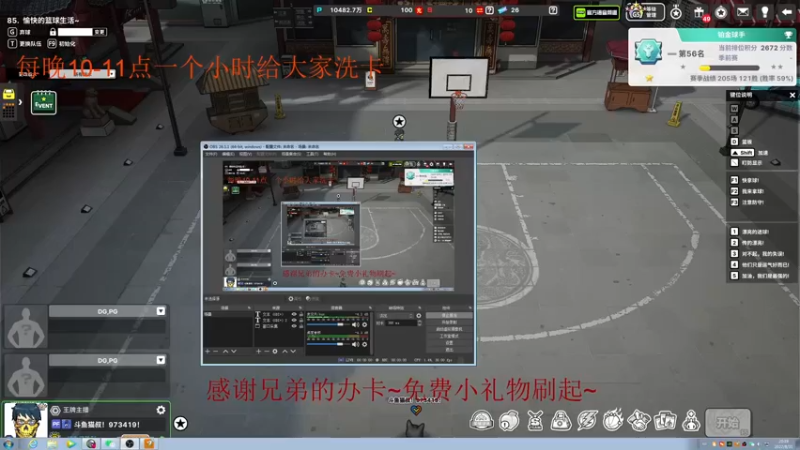Open gear settings of second OBS mixer channel
Screen dimensions: 800x450
pyautogui.click(x=365, y=344)
